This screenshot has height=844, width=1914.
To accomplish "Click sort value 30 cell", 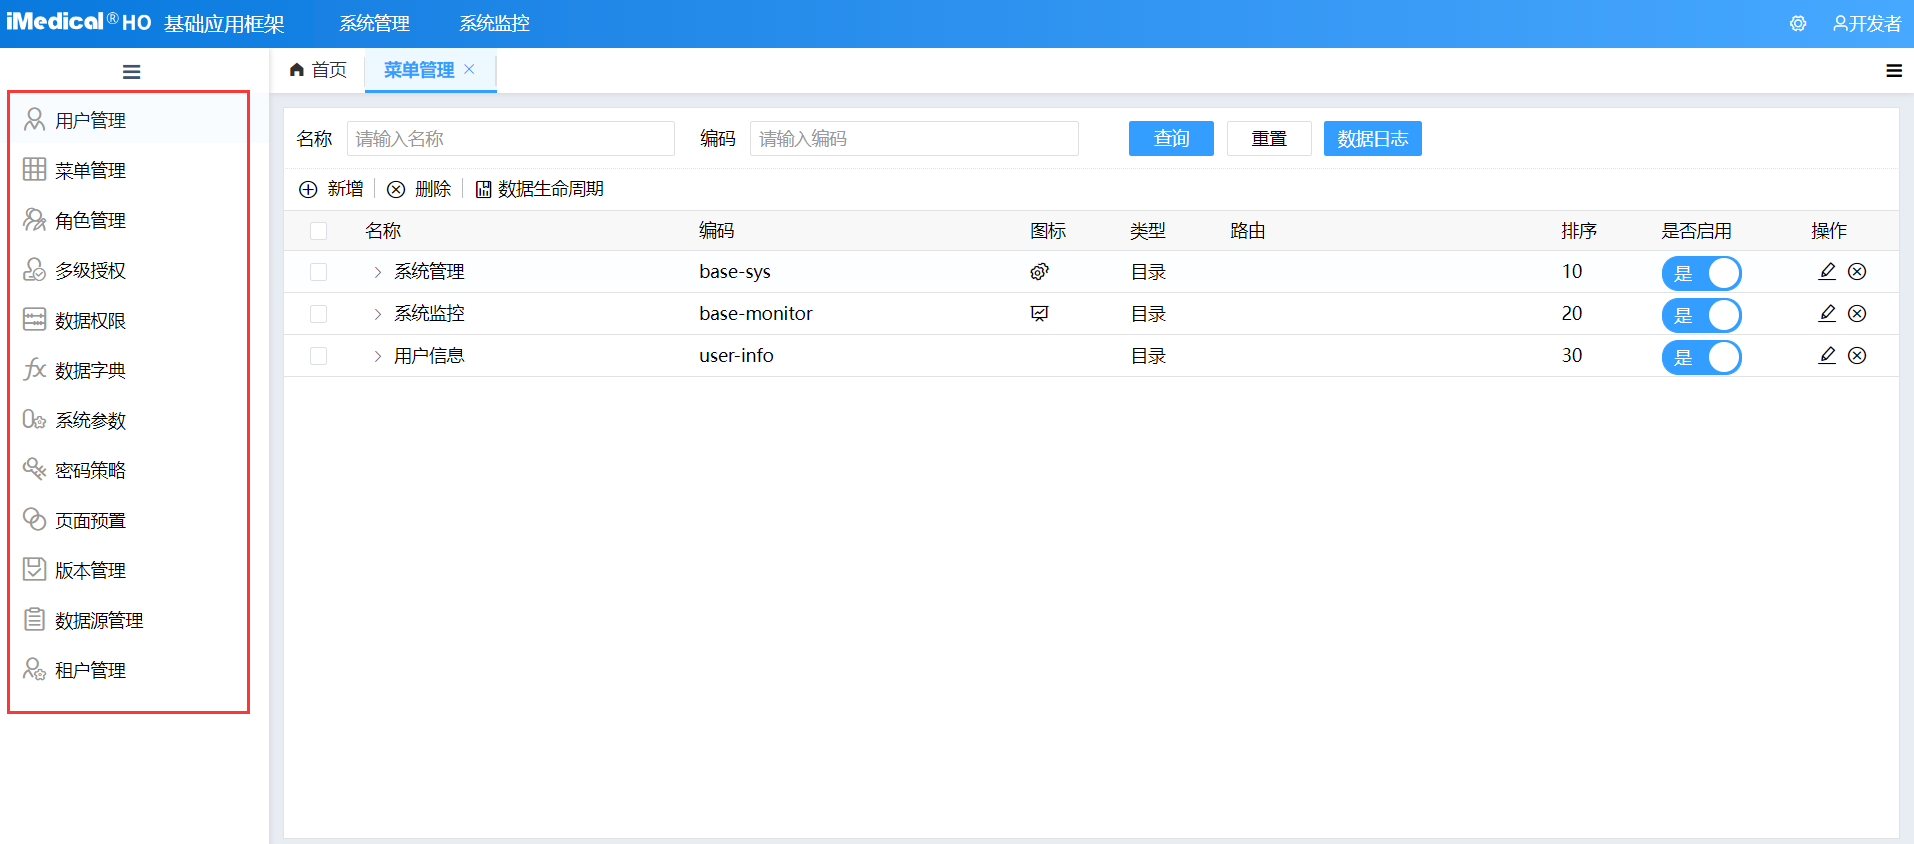I will (x=1572, y=356).
